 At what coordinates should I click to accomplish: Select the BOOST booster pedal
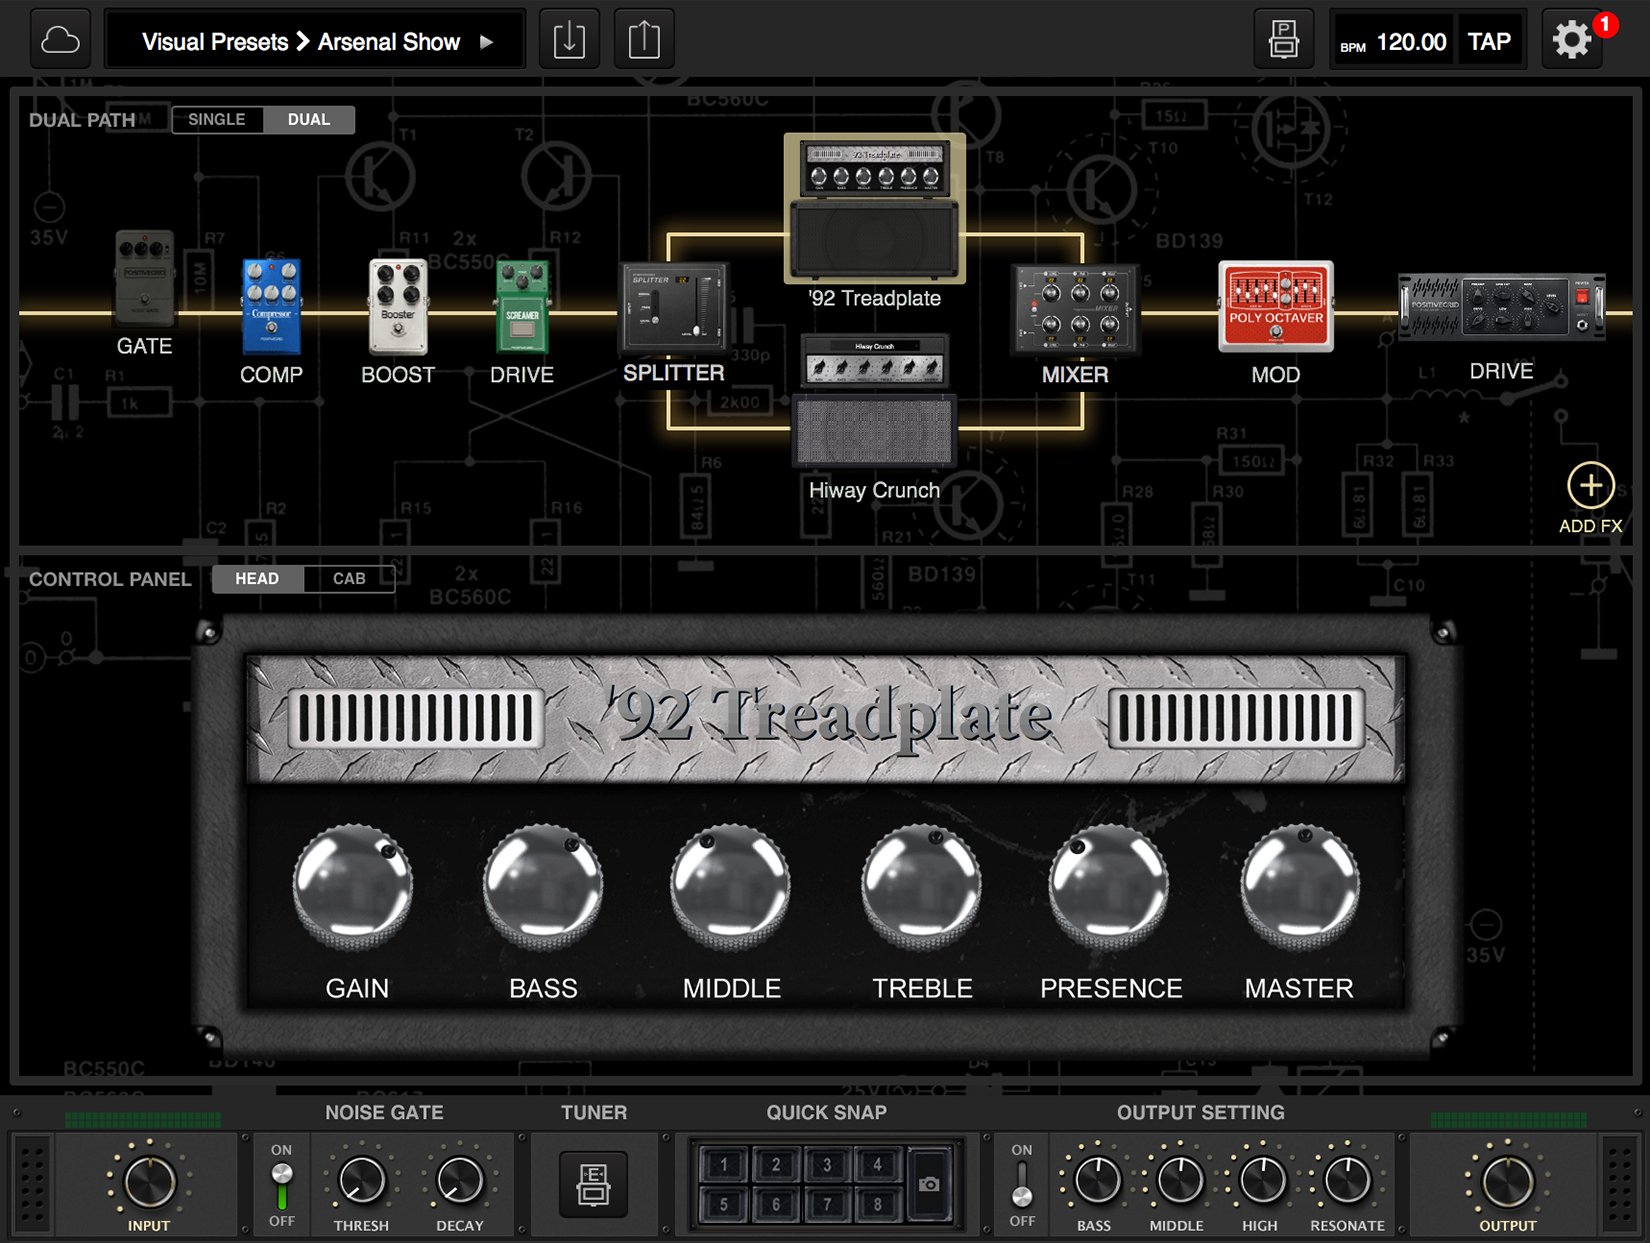[397, 307]
